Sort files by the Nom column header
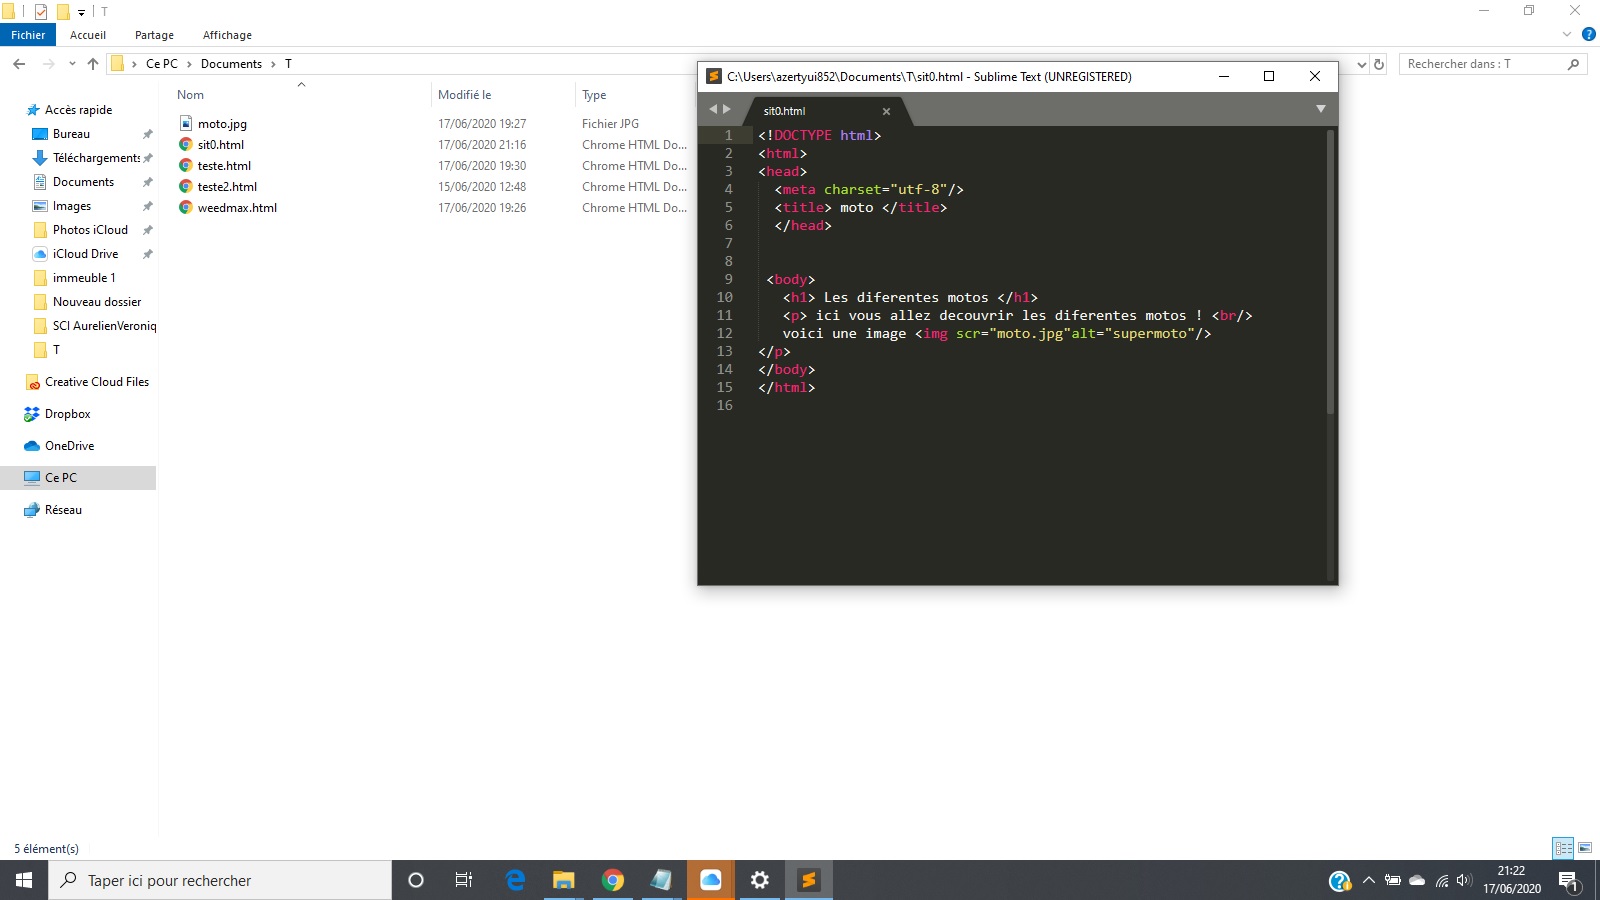This screenshot has width=1600, height=900. tap(191, 95)
